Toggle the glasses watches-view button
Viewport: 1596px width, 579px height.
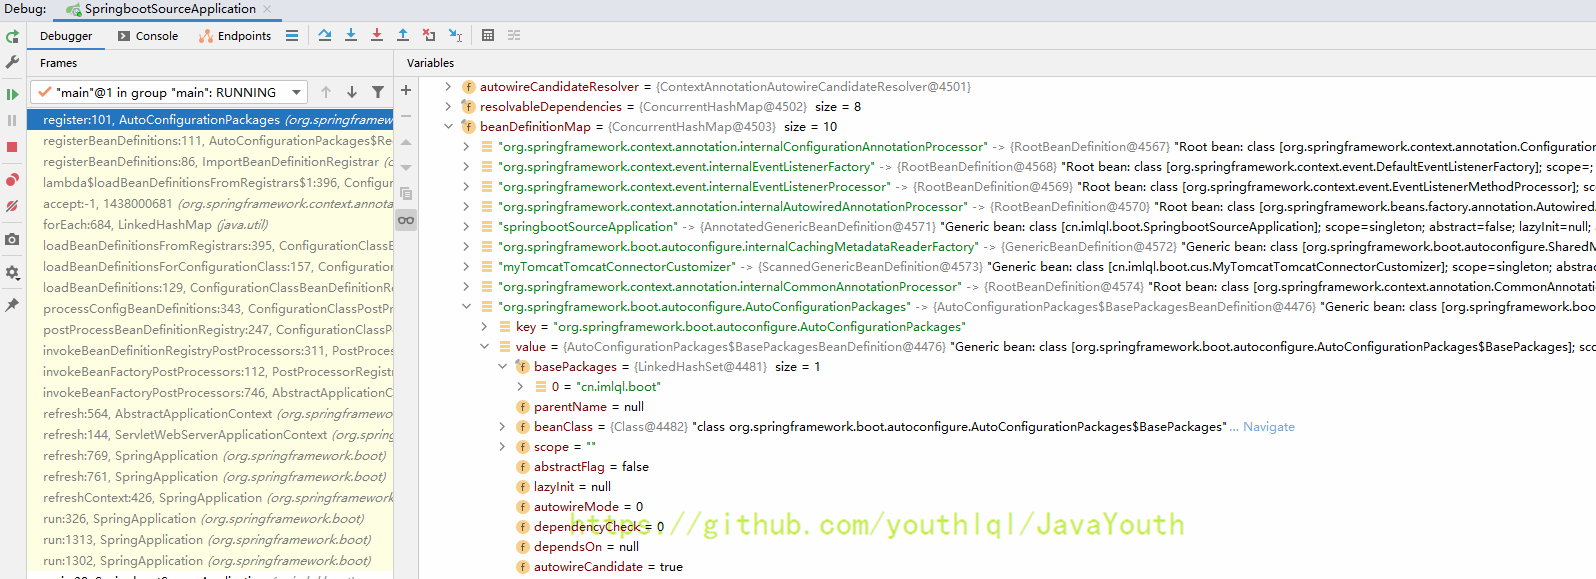406,220
